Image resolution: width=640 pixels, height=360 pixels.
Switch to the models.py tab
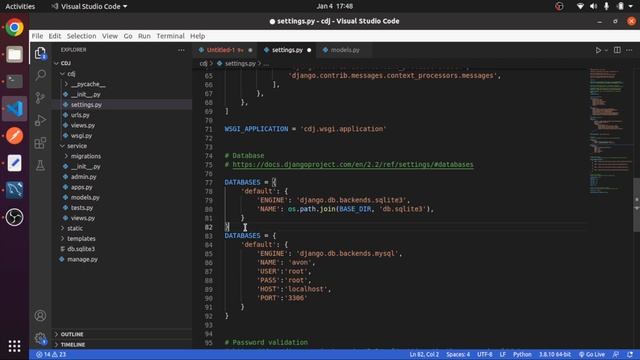click(x=345, y=50)
